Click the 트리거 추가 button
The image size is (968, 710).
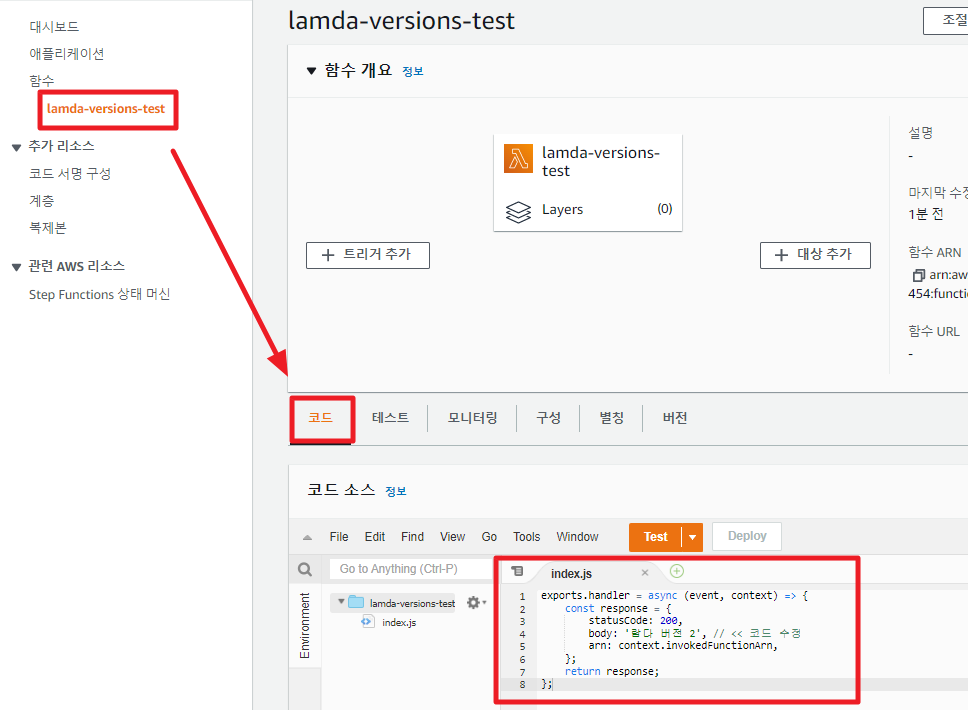(368, 255)
